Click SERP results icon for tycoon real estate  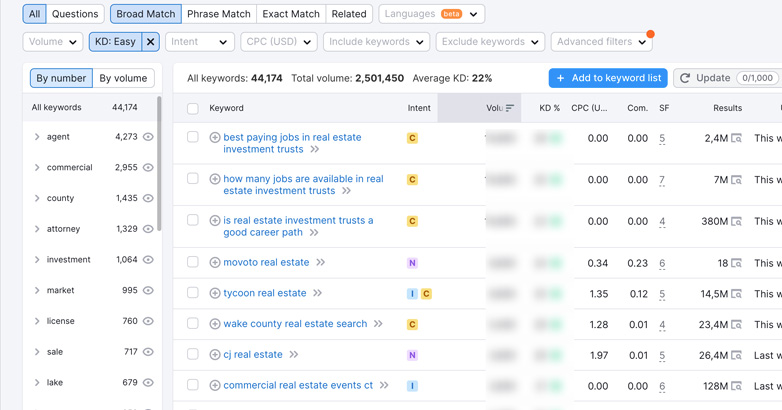pos(737,294)
